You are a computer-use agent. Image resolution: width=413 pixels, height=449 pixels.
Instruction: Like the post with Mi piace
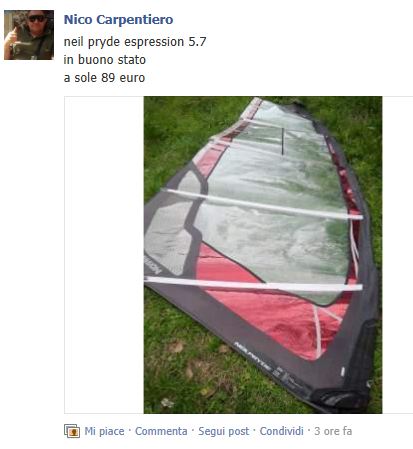(104, 431)
